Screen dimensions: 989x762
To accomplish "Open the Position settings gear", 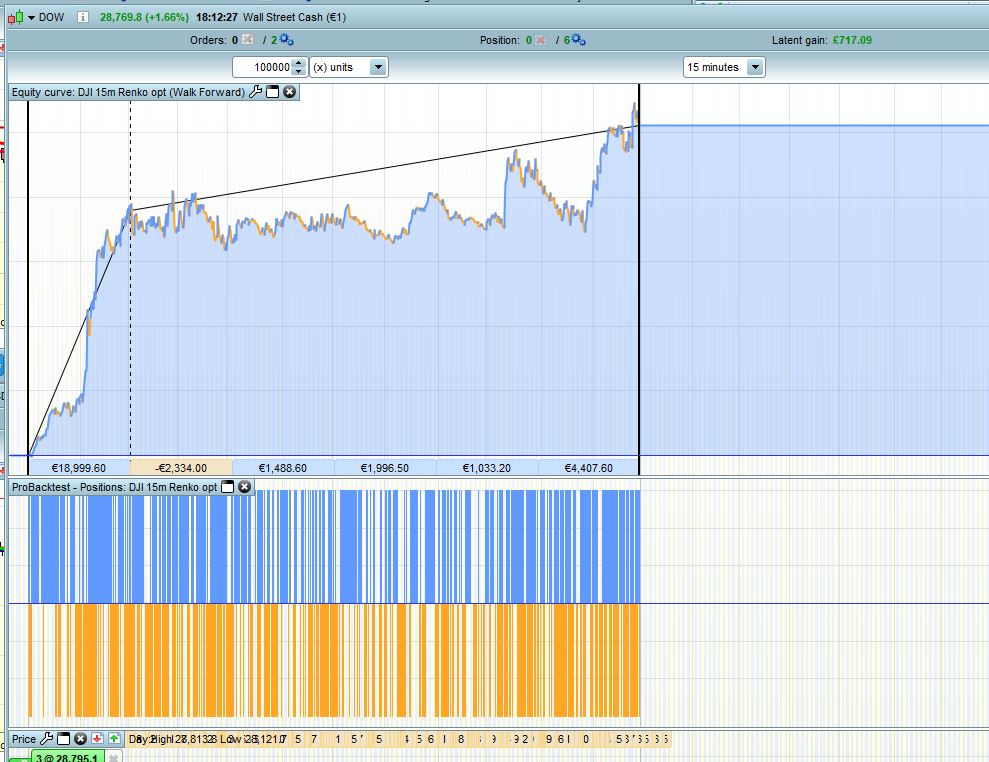I will tap(578, 40).
